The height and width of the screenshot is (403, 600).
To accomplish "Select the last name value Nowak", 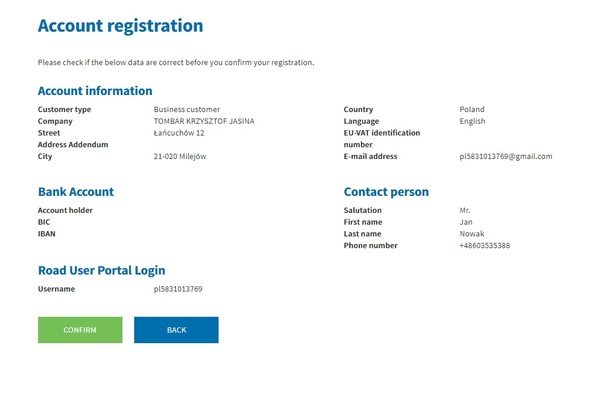I will point(472,234).
